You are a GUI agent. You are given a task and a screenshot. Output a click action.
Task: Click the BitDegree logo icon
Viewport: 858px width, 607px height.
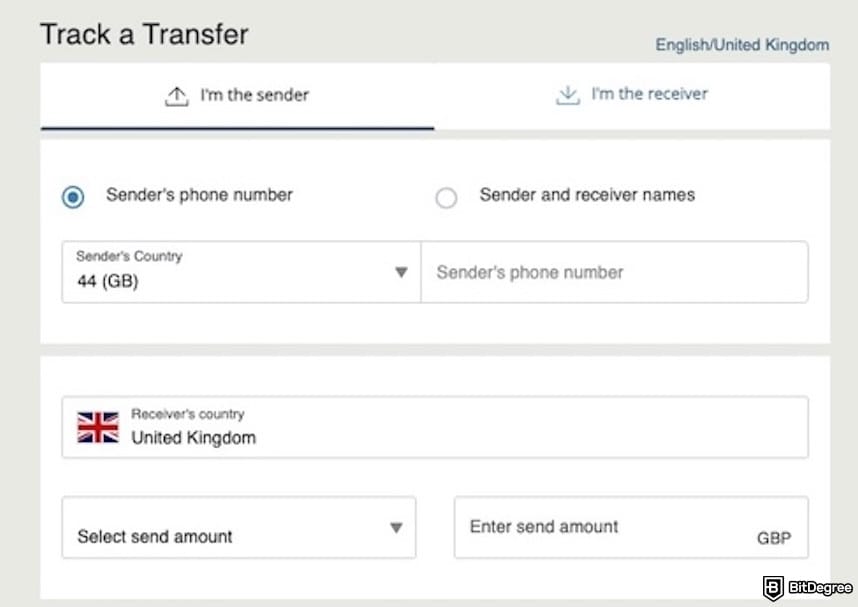pos(774,588)
